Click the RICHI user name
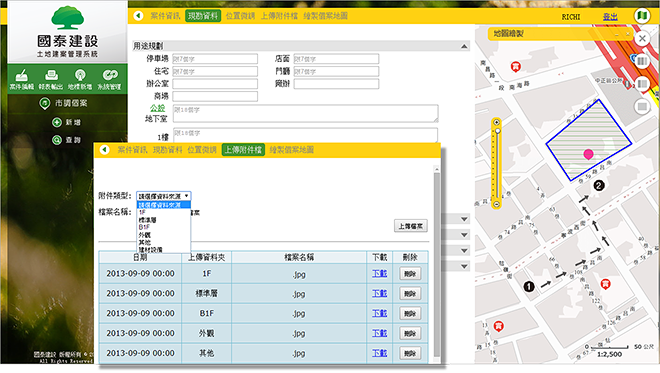The width and height of the screenshot is (660, 373). point(571,17)
